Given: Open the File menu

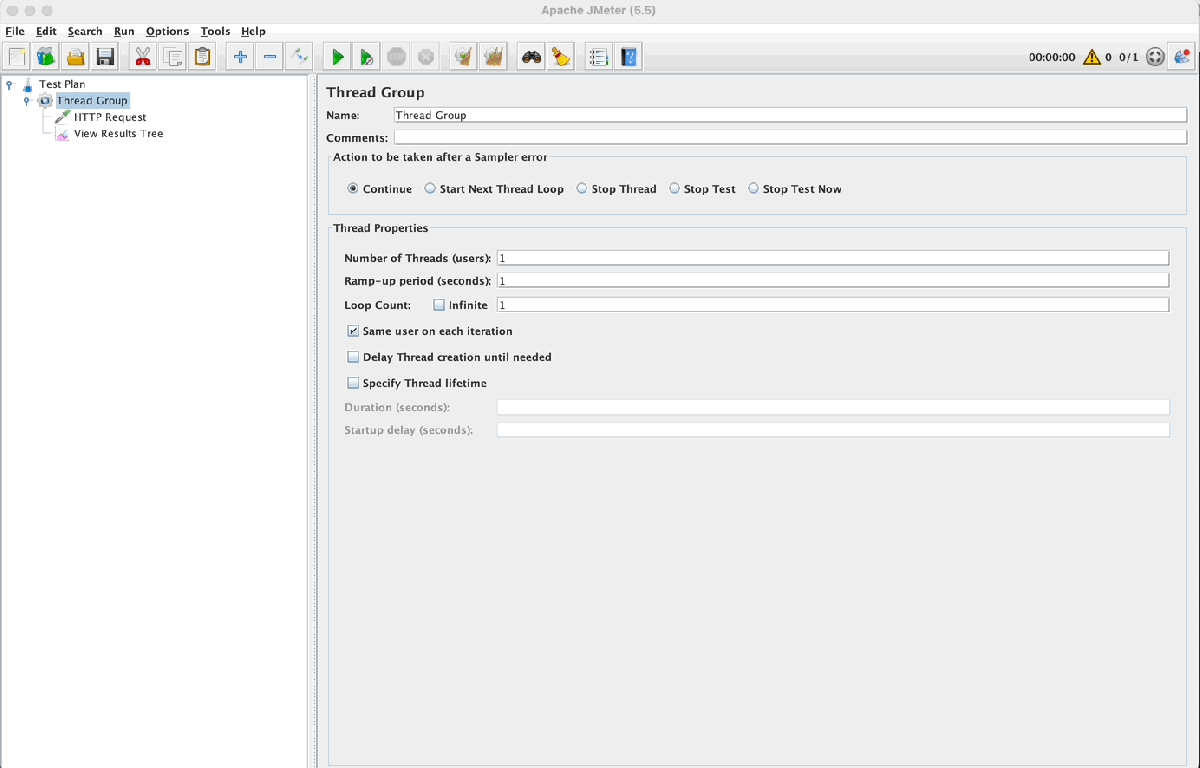Looking at the screenshot, I should (15, 31).
